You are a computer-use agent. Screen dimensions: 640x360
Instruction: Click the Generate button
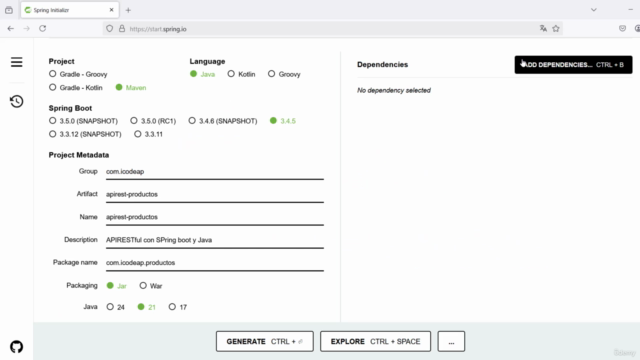click(264, 341)
